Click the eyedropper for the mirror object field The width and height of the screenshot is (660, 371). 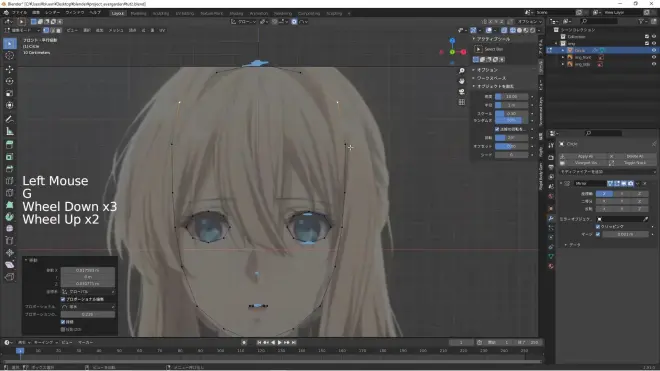[x=646, y=219]
